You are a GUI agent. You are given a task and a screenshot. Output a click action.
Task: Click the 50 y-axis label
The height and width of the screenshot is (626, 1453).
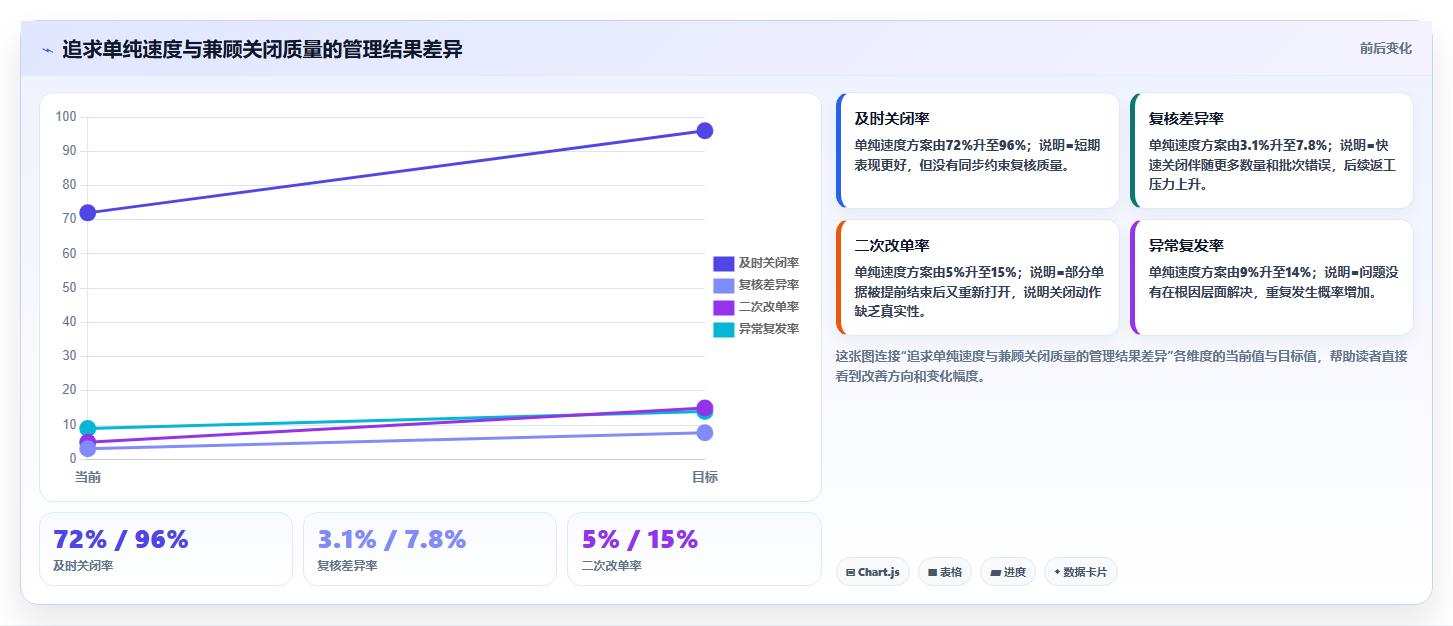(x=70, y=288)
